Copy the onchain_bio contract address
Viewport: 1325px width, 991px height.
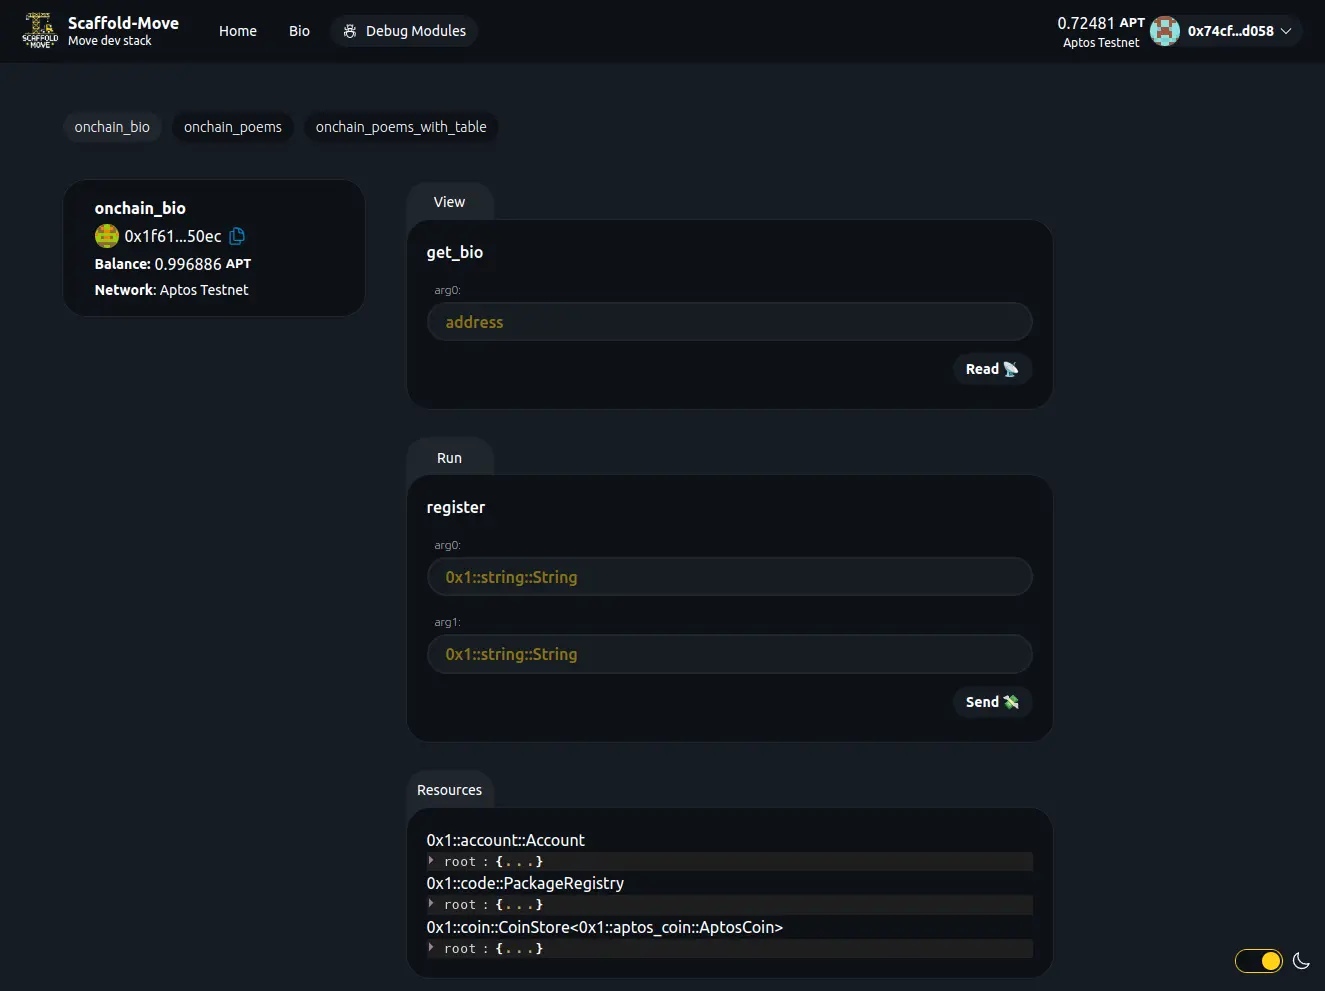click(237, 236)
